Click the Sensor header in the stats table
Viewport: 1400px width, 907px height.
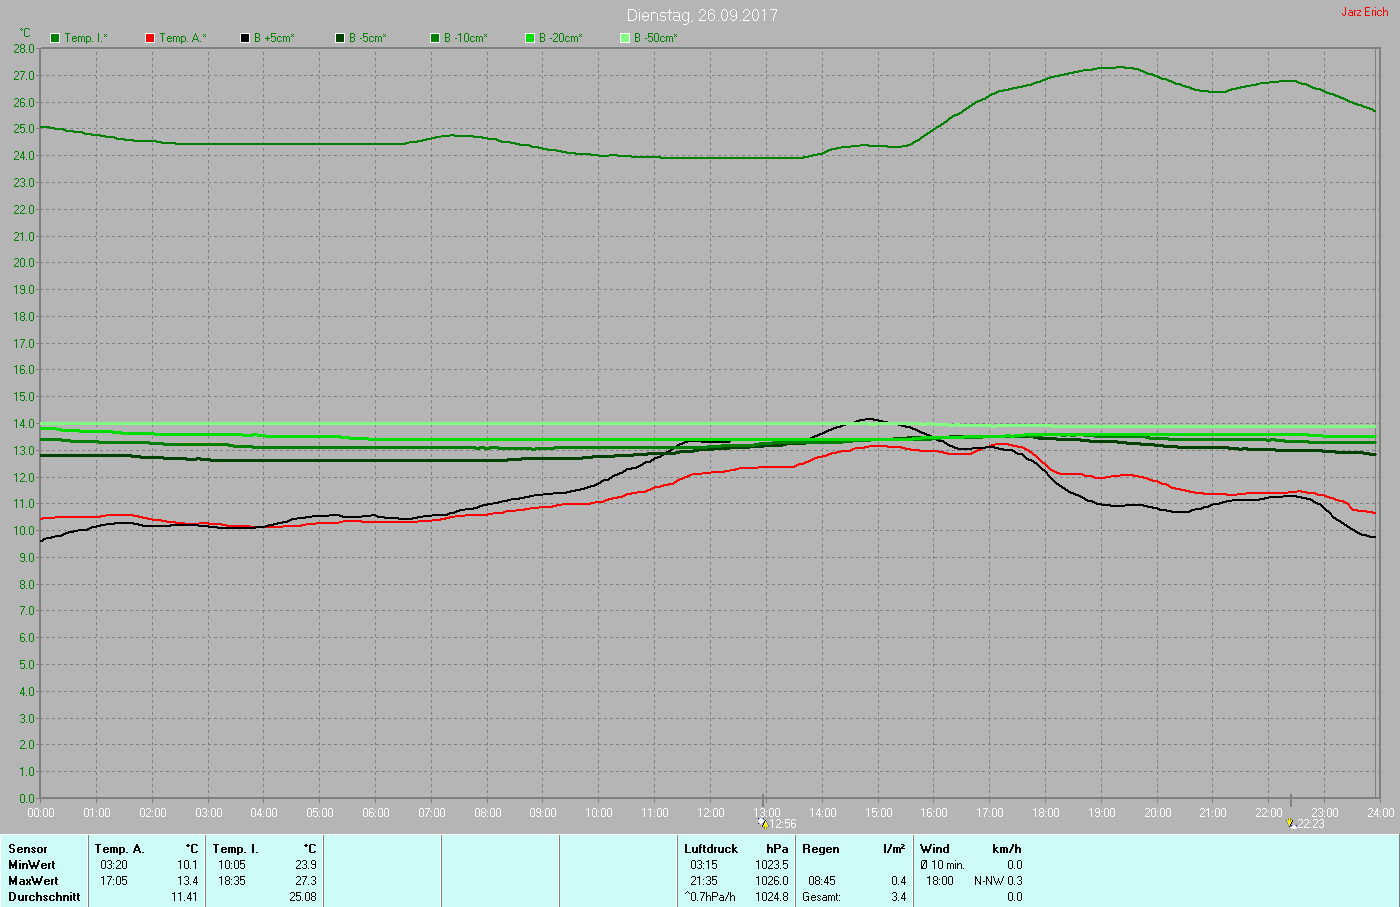(x=28, y=849)
